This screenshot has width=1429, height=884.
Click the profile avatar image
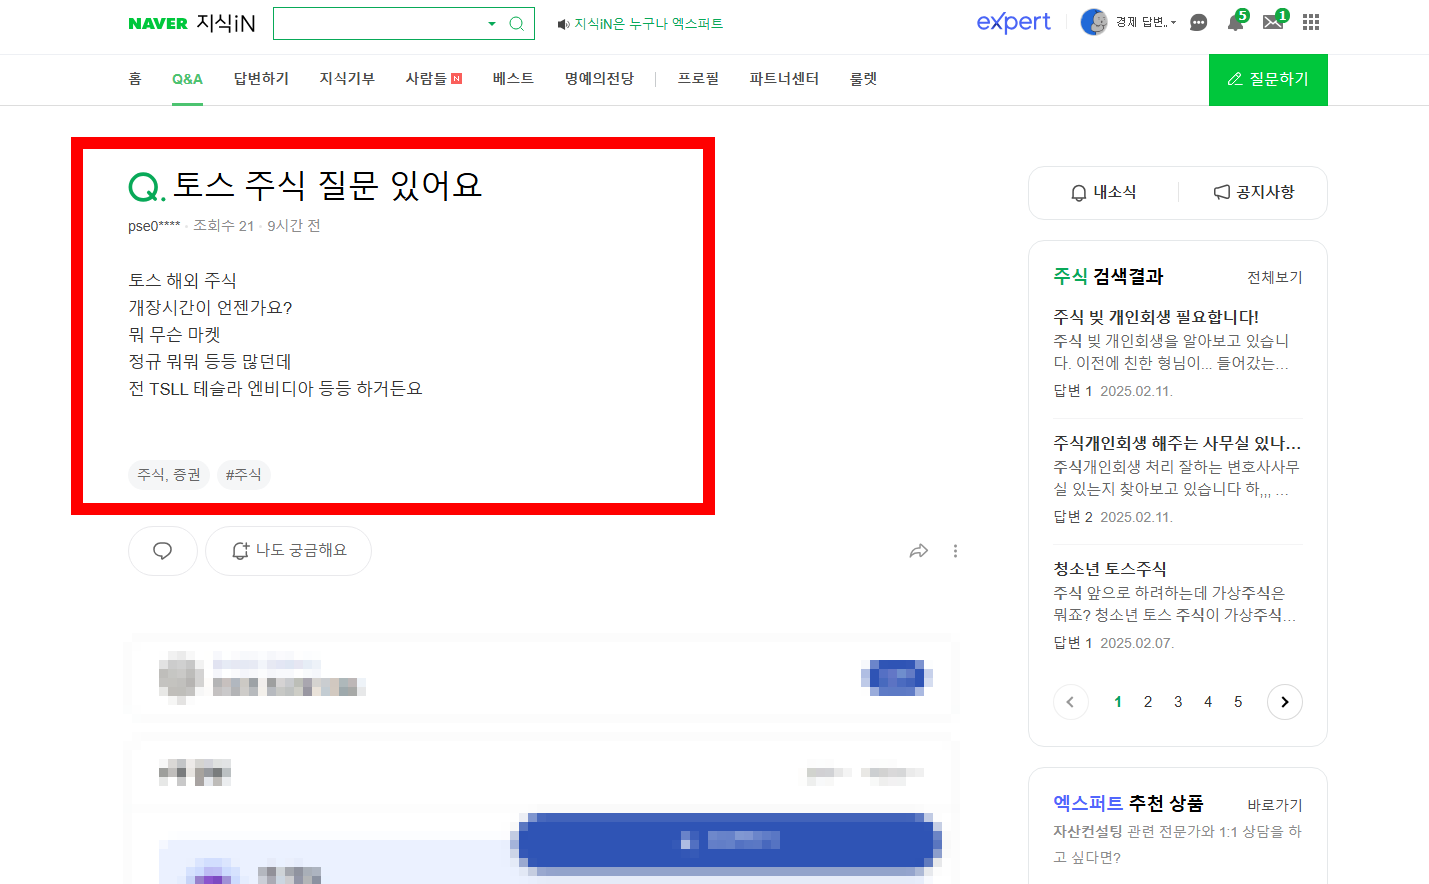click(1094, 22)
